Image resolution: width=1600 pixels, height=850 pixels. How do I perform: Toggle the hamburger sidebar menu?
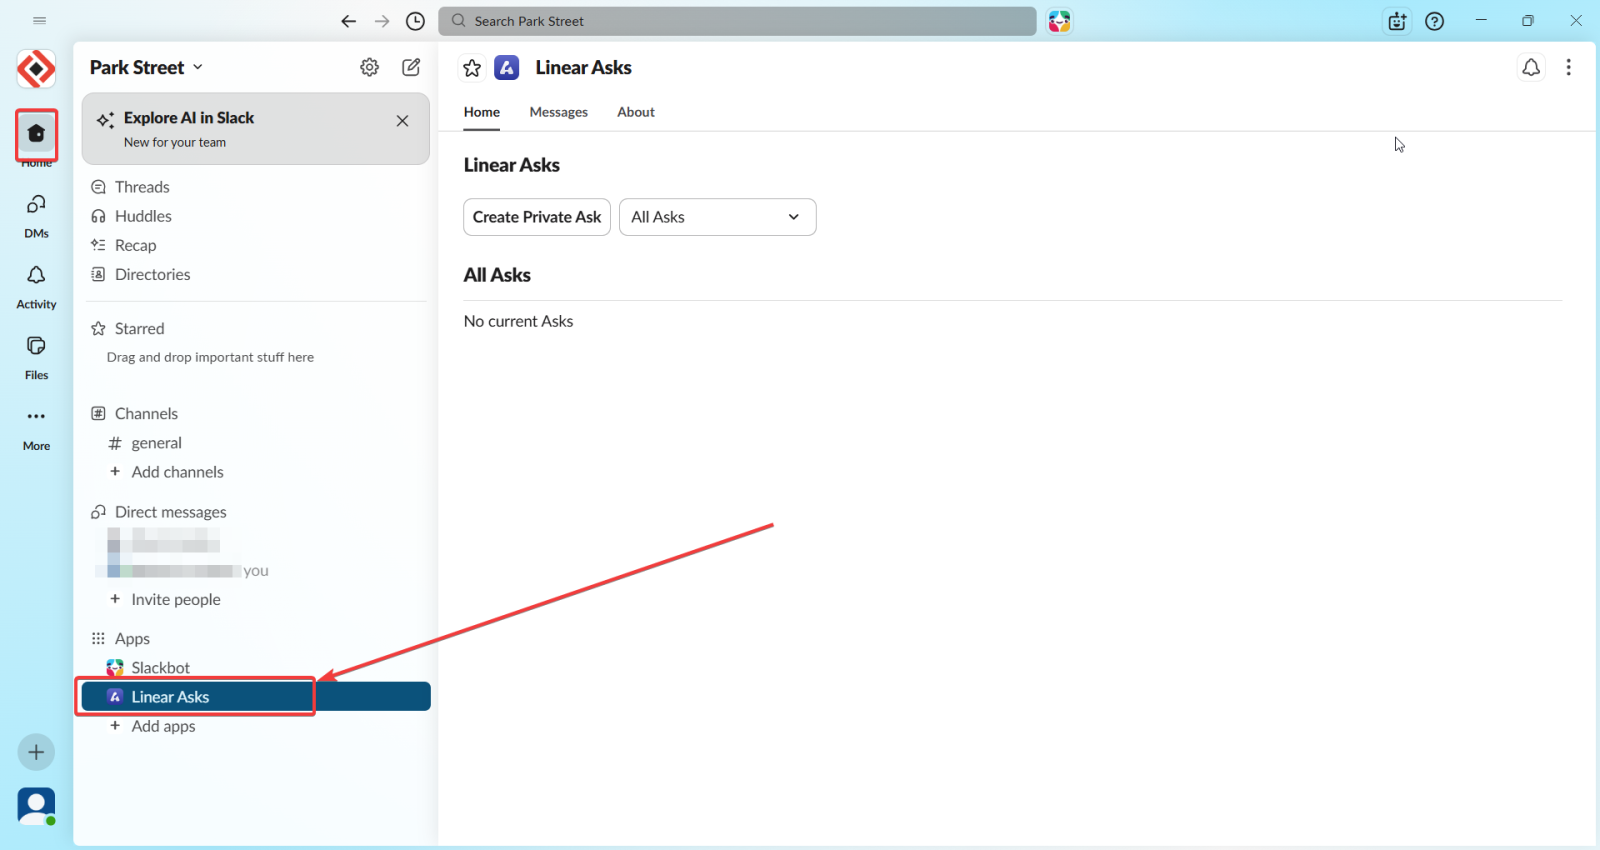pos(40,21)
